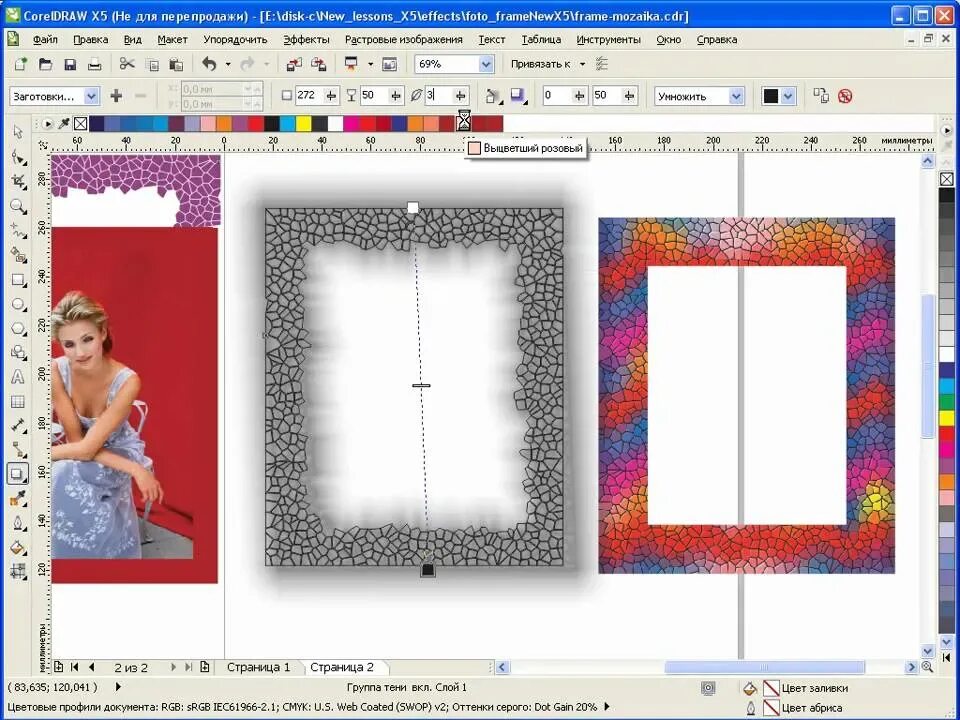Open a file with folder icon
960x720 pixels.
coord(45,64)
